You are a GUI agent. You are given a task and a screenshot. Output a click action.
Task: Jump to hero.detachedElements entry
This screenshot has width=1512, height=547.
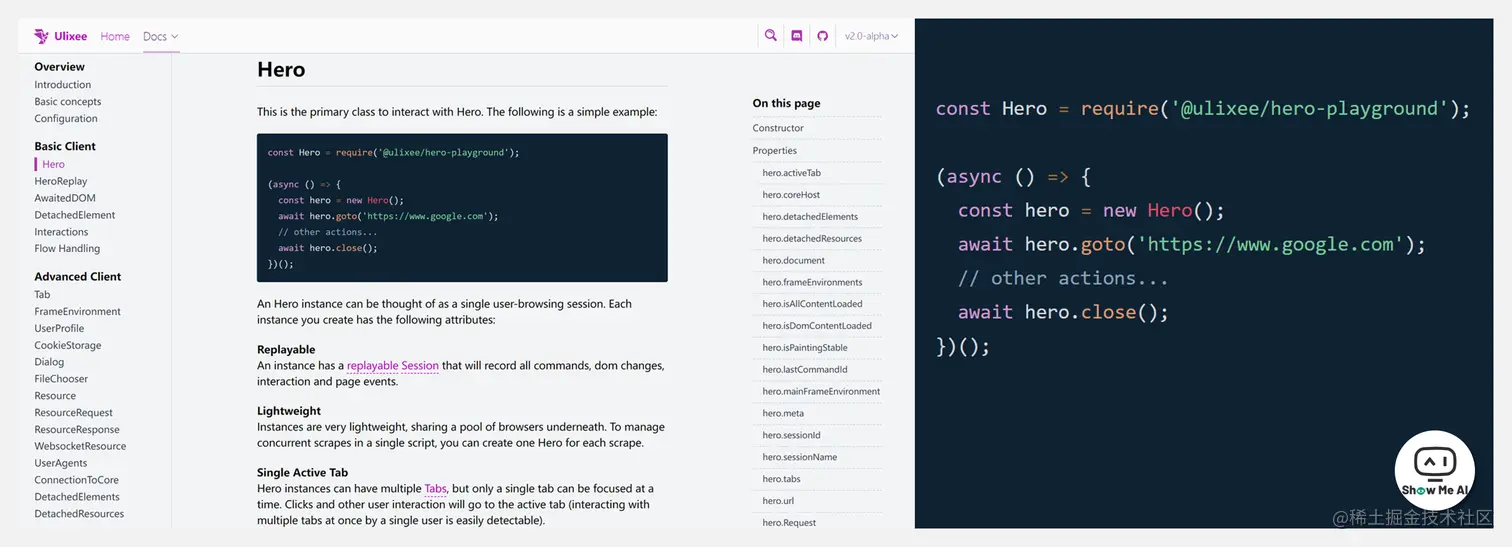coord(810,217)
